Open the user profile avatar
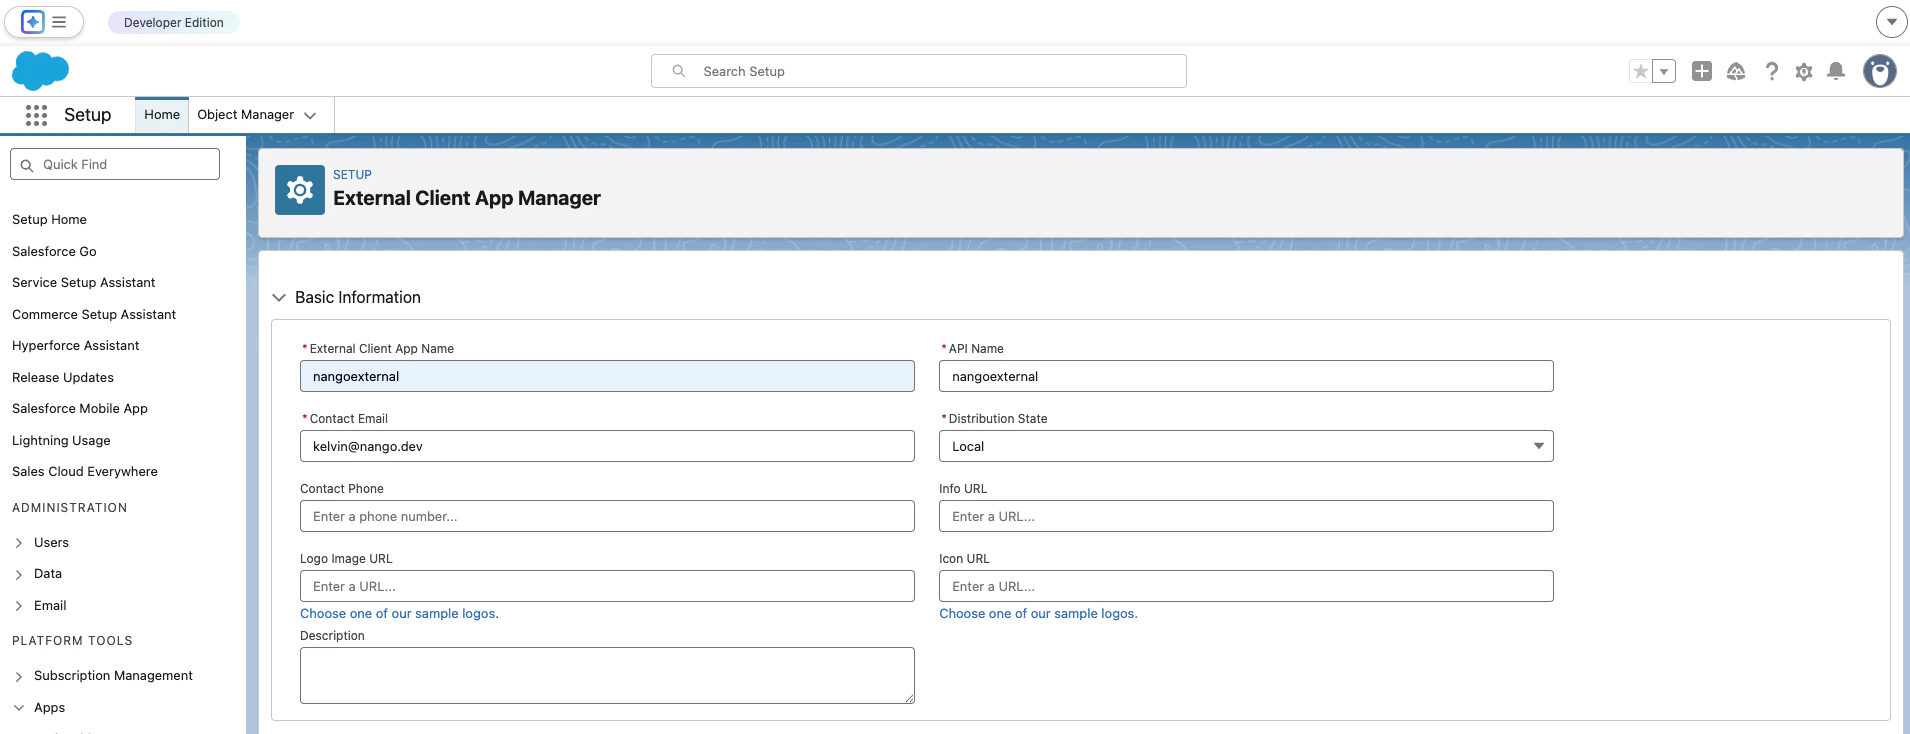The width and height of the screenshot is (1910, 734). pos(1880,71)
